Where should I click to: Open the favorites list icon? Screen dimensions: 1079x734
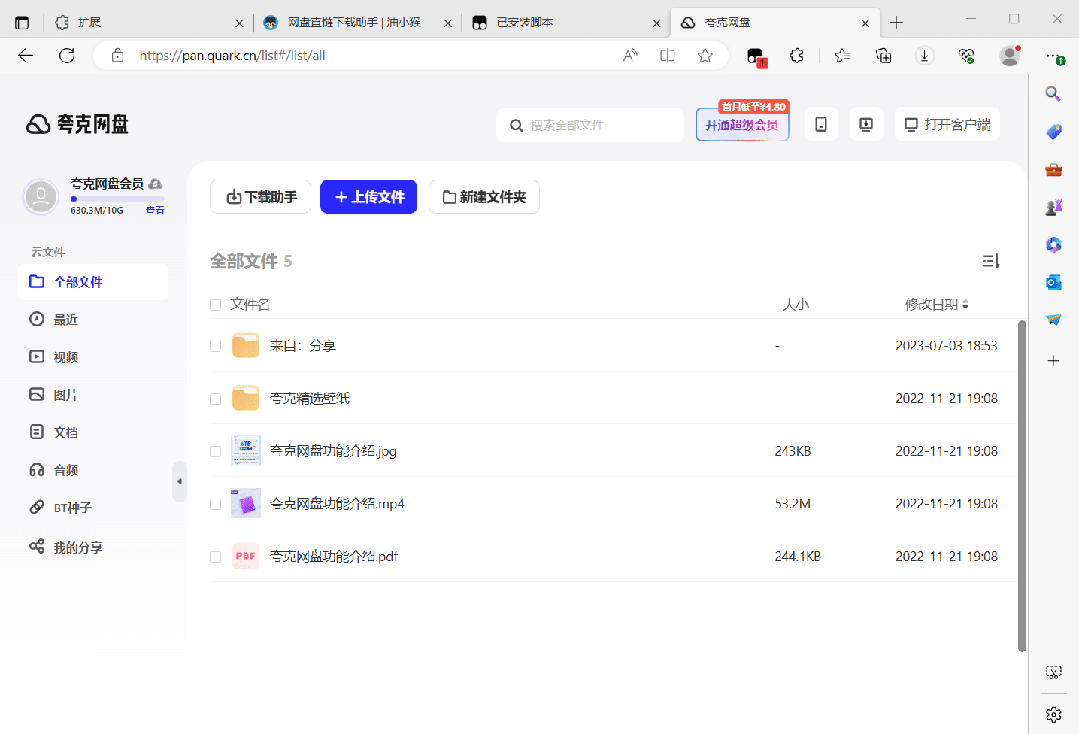[842, 56]
